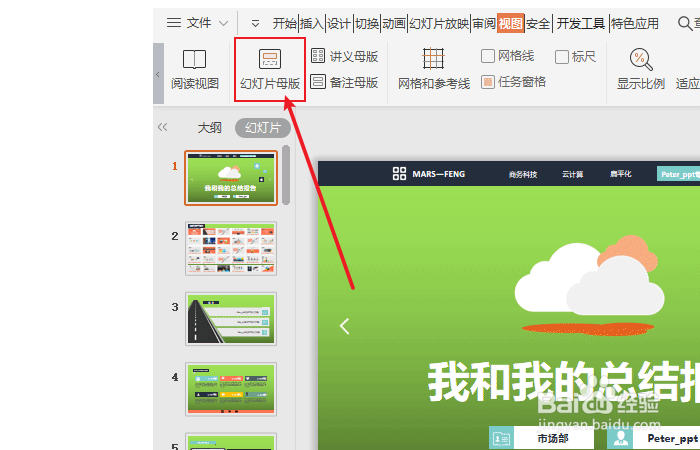The image size is (700, 450).
Task: Click the 扁平化 text on slide
Action: pyautogui.click(x=621, y=174)
